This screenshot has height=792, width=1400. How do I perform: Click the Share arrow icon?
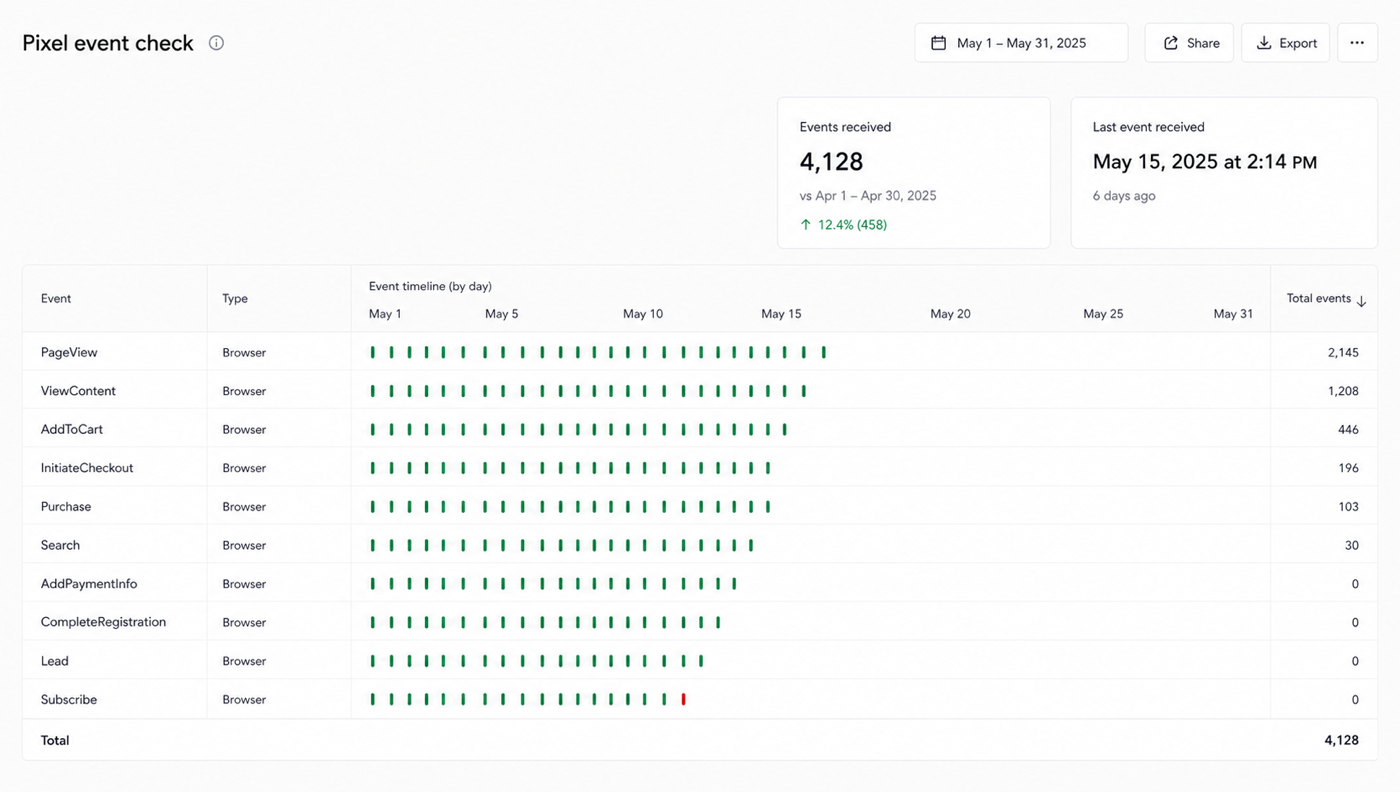pyautogui.click(x=1170, y=43)
